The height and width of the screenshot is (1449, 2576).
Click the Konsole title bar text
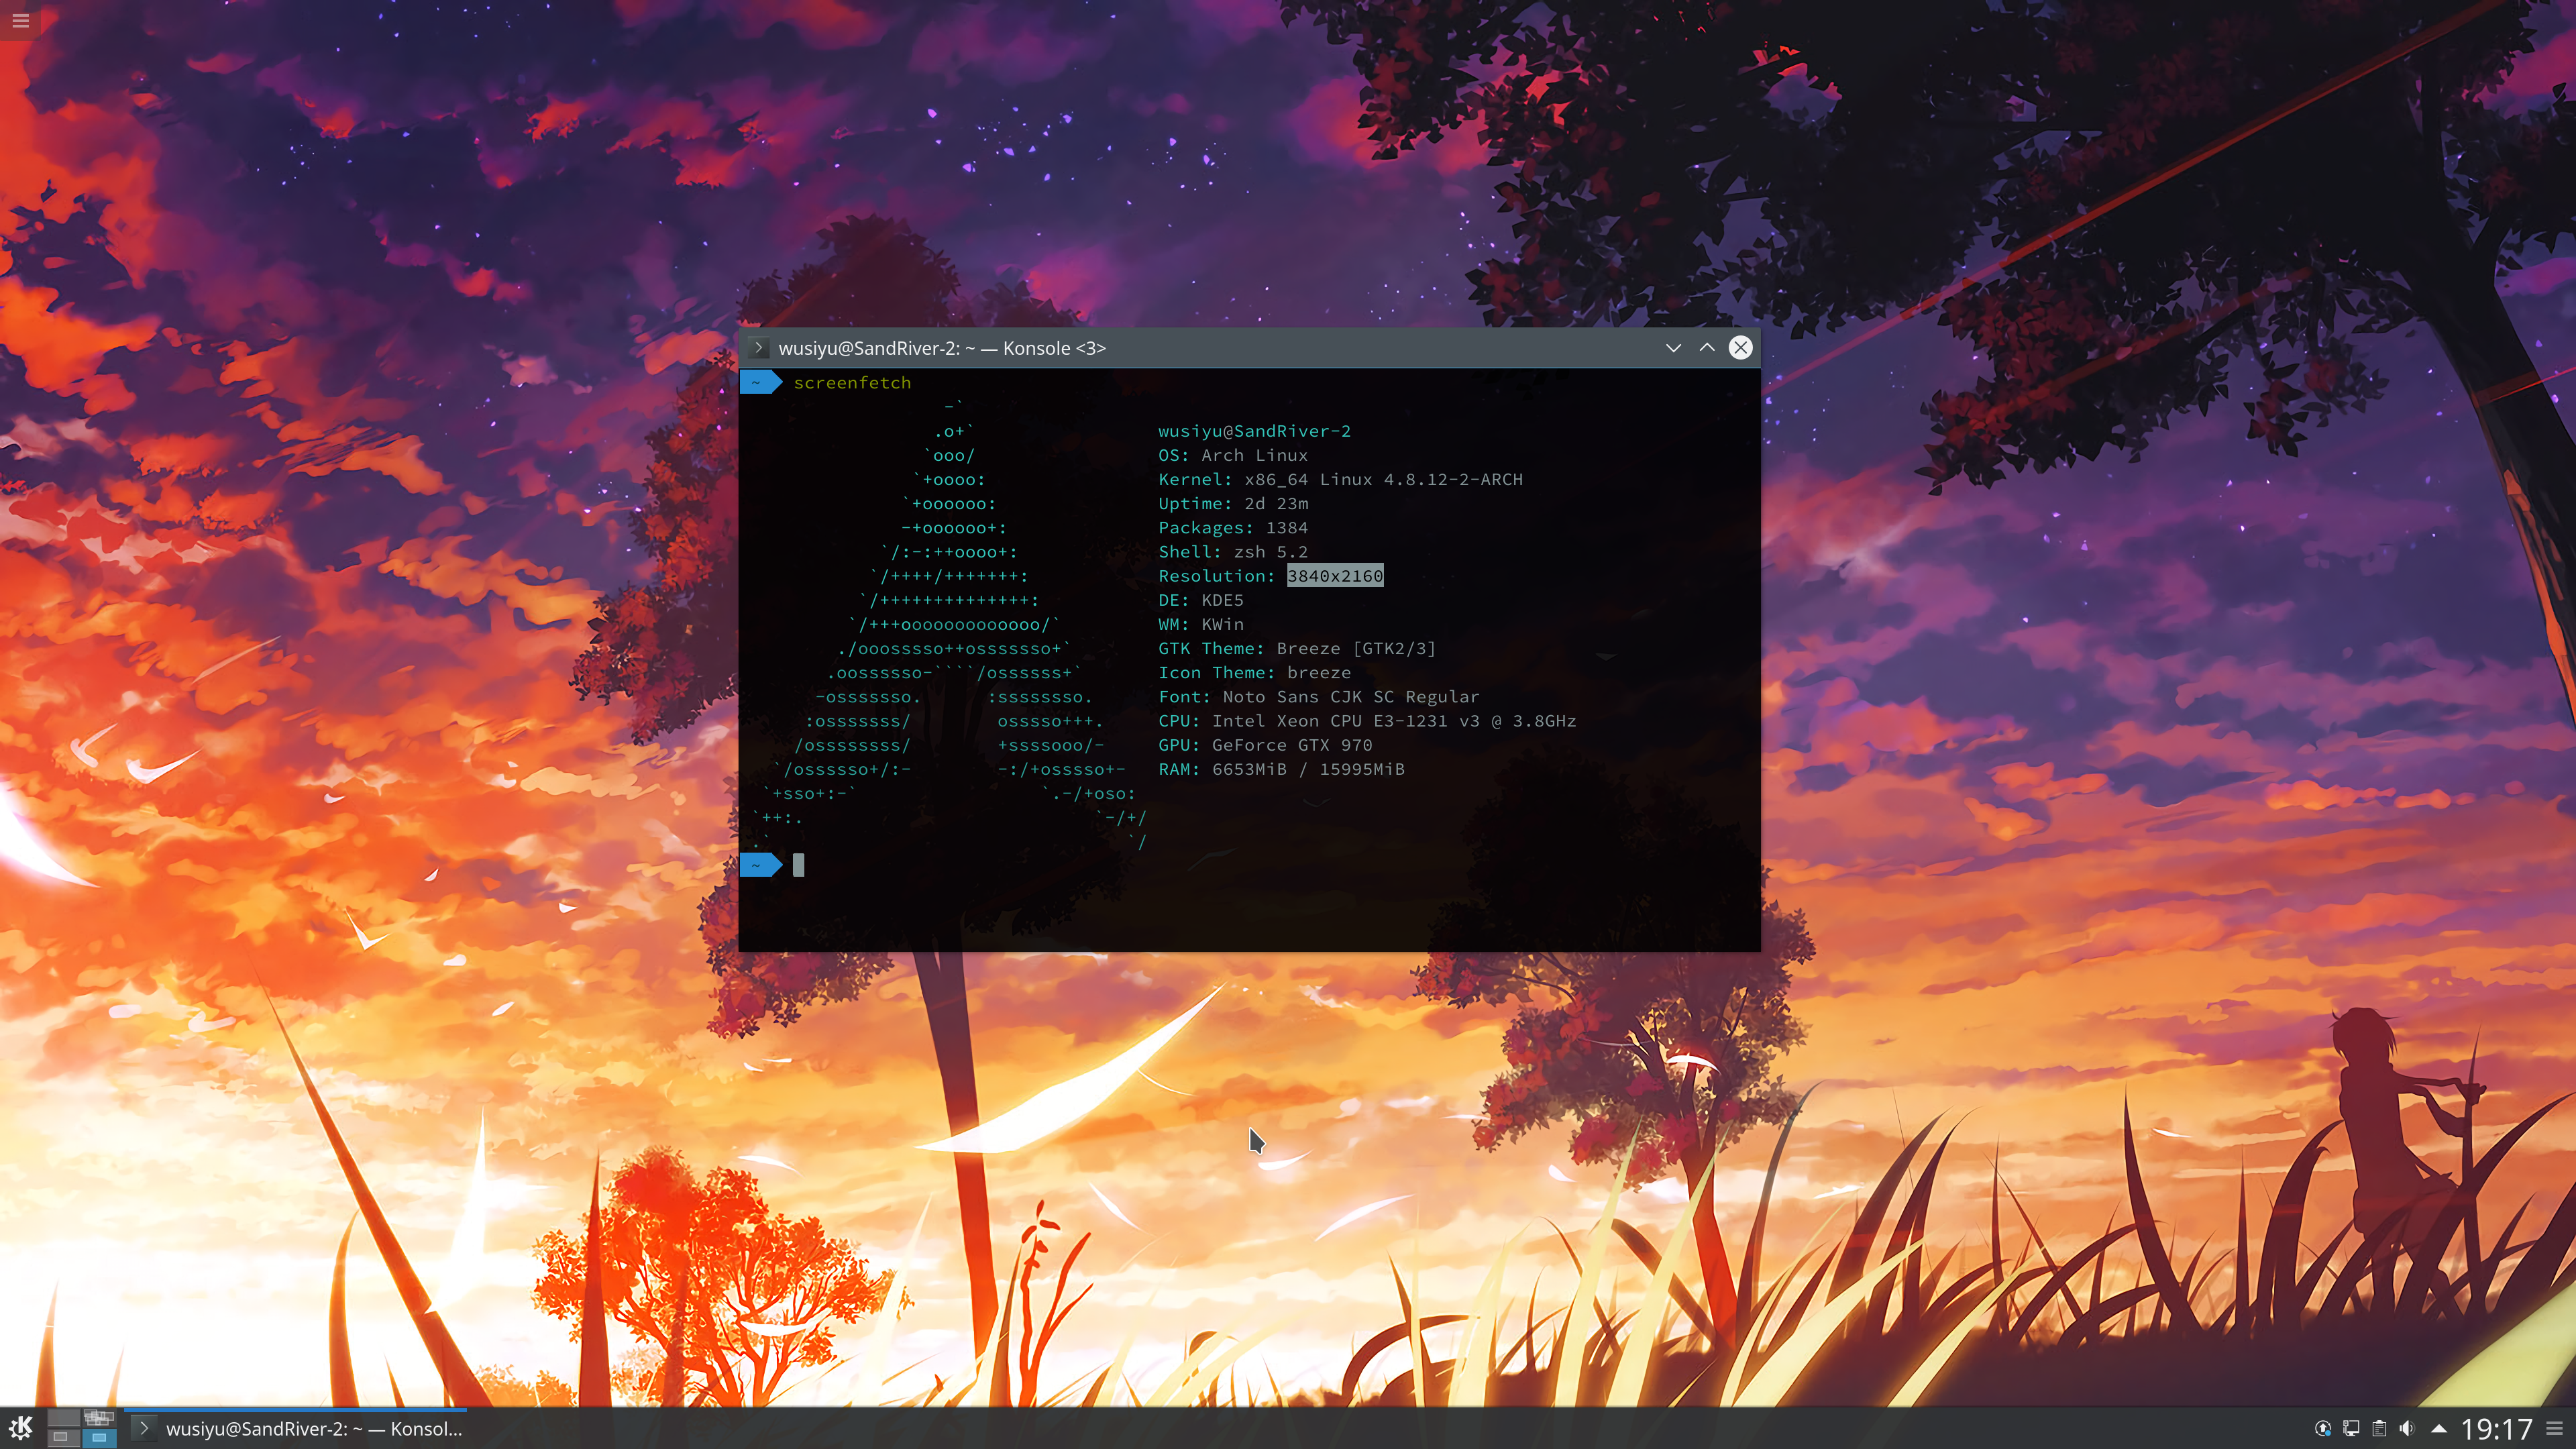tap(942, 348)
